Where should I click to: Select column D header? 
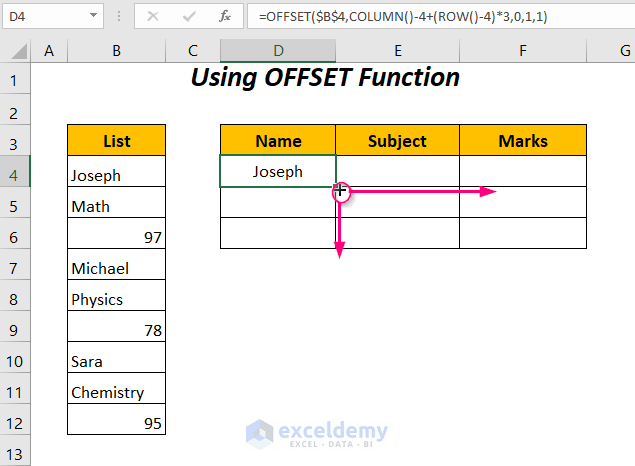click(x=278, y=51)
